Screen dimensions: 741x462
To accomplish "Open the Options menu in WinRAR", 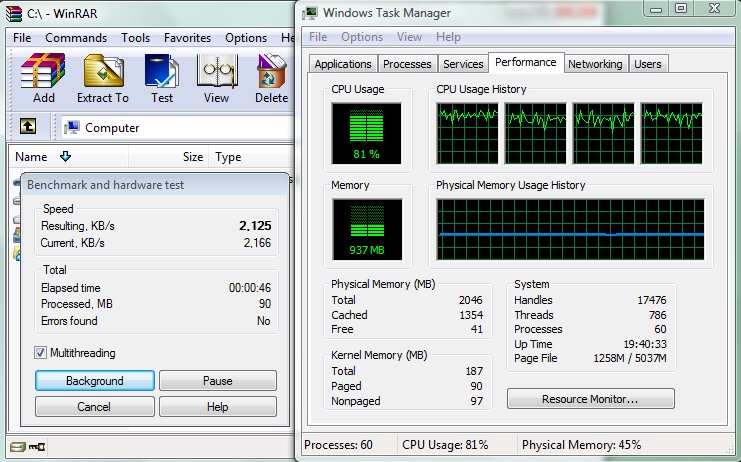I will [x=246, y=38].
